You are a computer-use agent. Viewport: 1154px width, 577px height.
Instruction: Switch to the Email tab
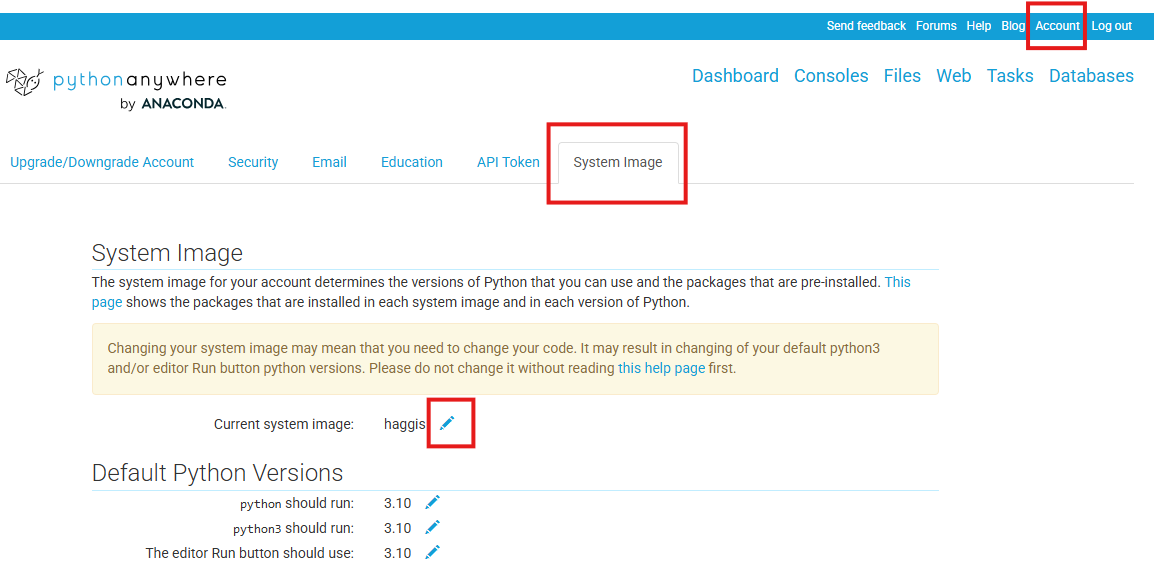coord(329,162)
